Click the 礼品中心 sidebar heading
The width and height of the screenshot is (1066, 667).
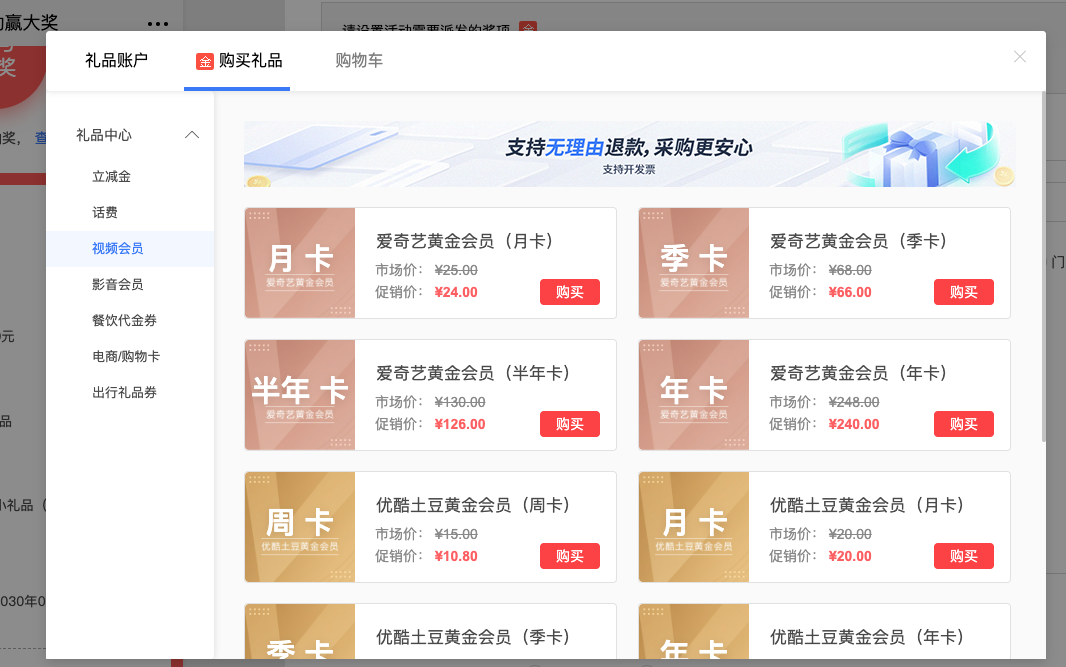pyautogui.click(x=104, y=135)
